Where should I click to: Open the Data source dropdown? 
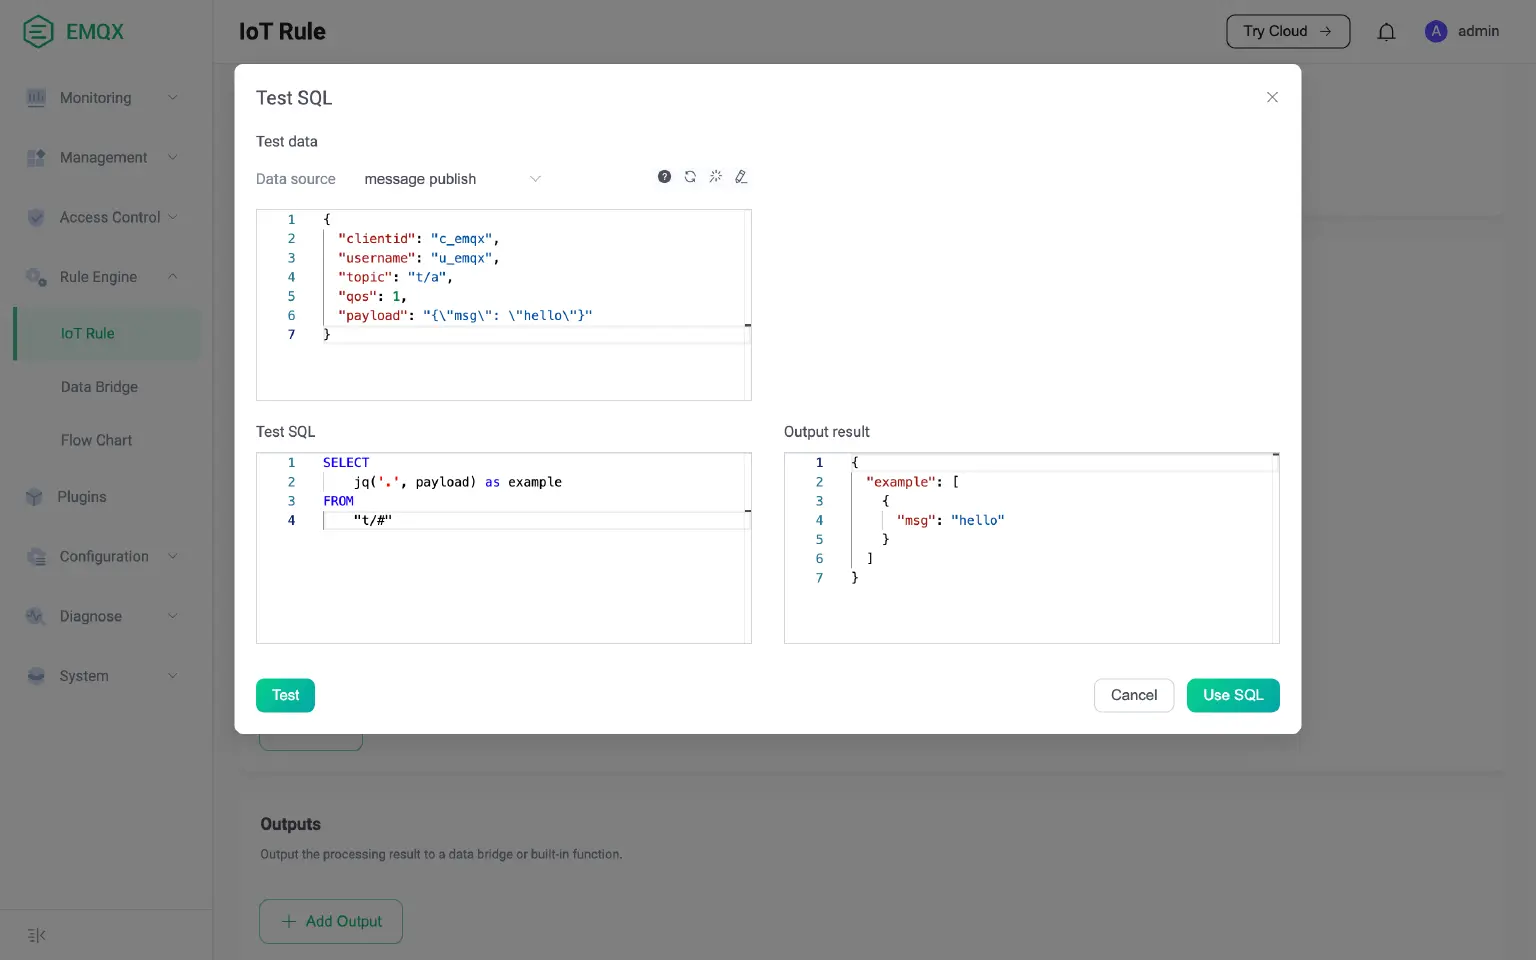[x=451, y=179]
